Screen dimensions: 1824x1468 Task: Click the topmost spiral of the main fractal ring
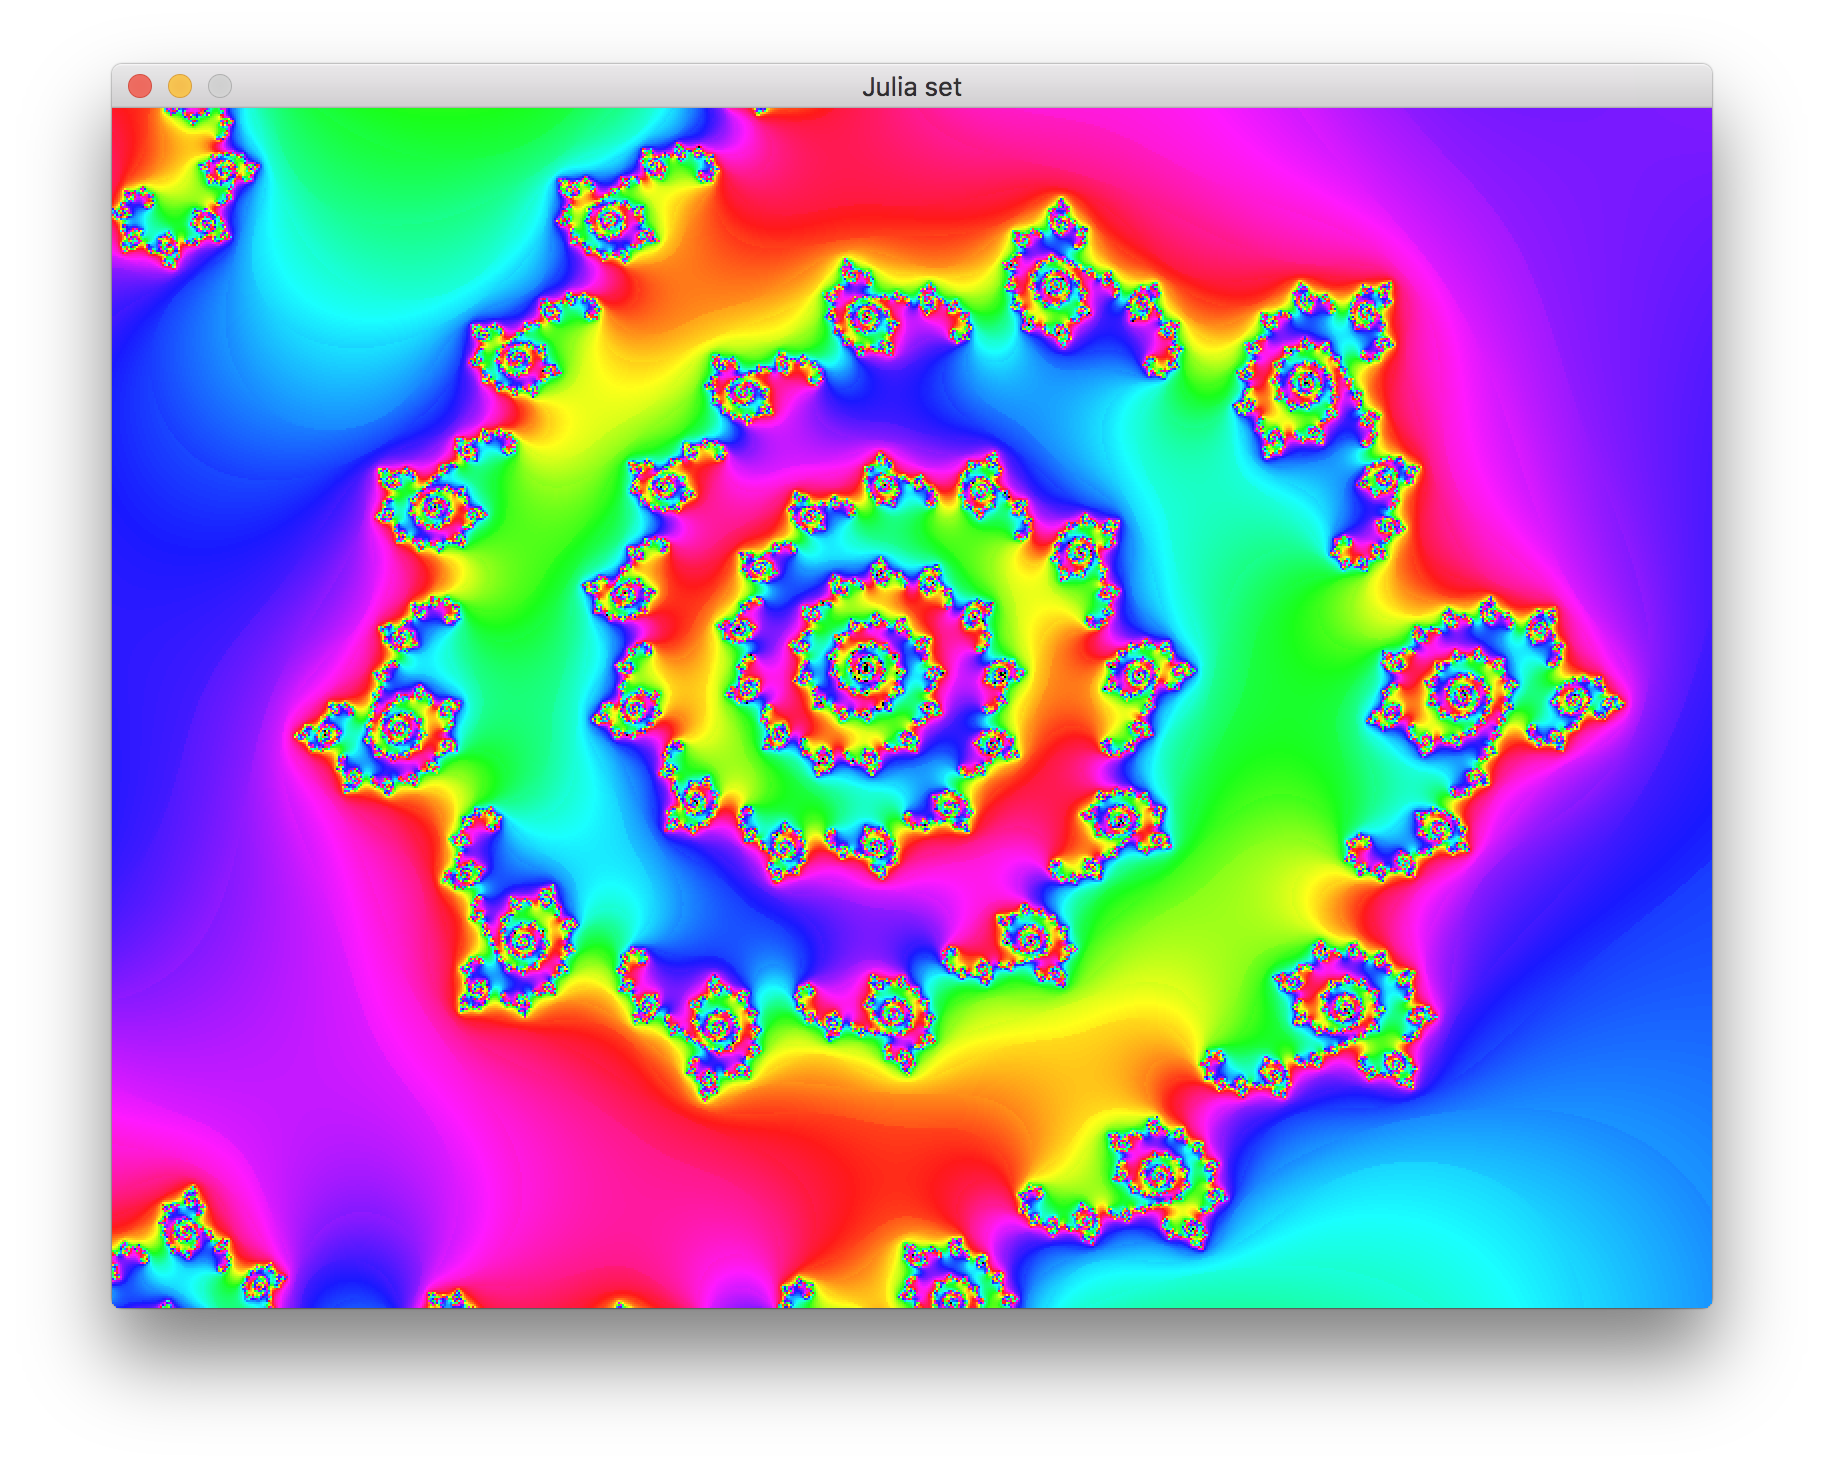(x=1052, y=287)
